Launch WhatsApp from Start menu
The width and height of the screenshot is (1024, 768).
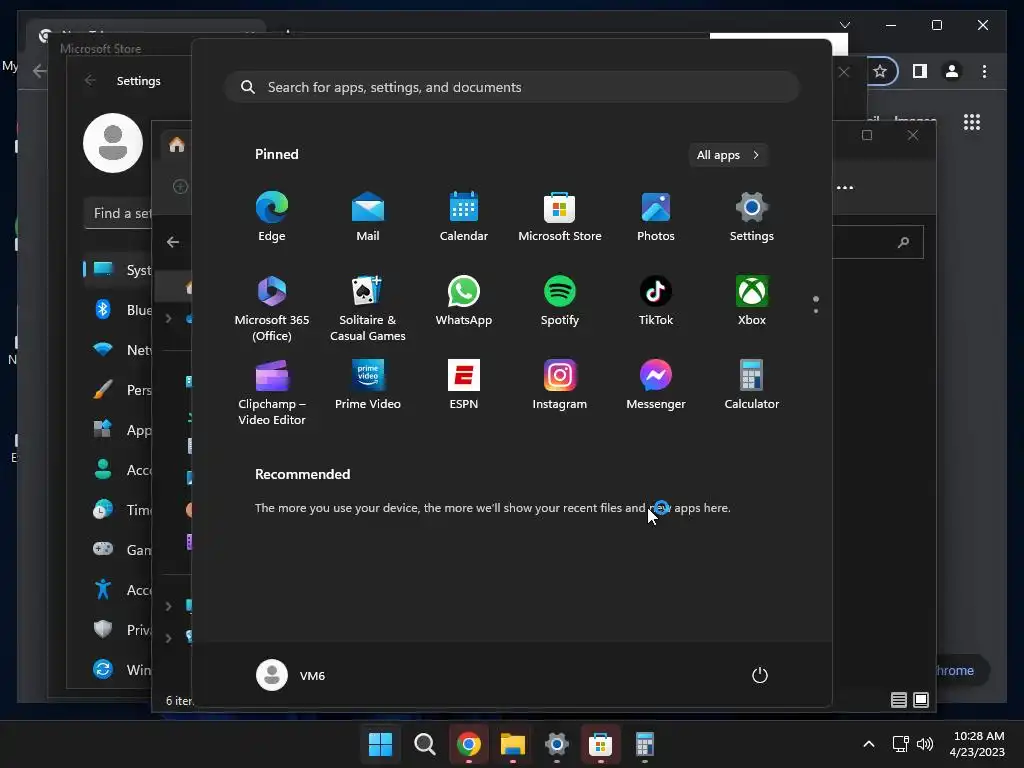(x=464, y=300)
